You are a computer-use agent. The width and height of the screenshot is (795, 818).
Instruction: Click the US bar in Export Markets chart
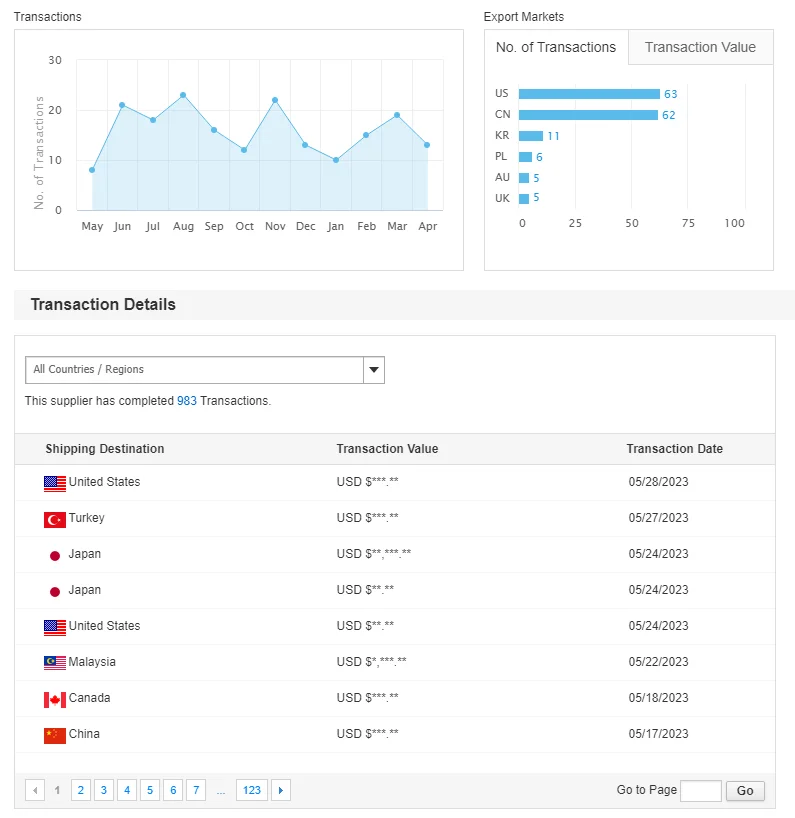coord(589,94)
